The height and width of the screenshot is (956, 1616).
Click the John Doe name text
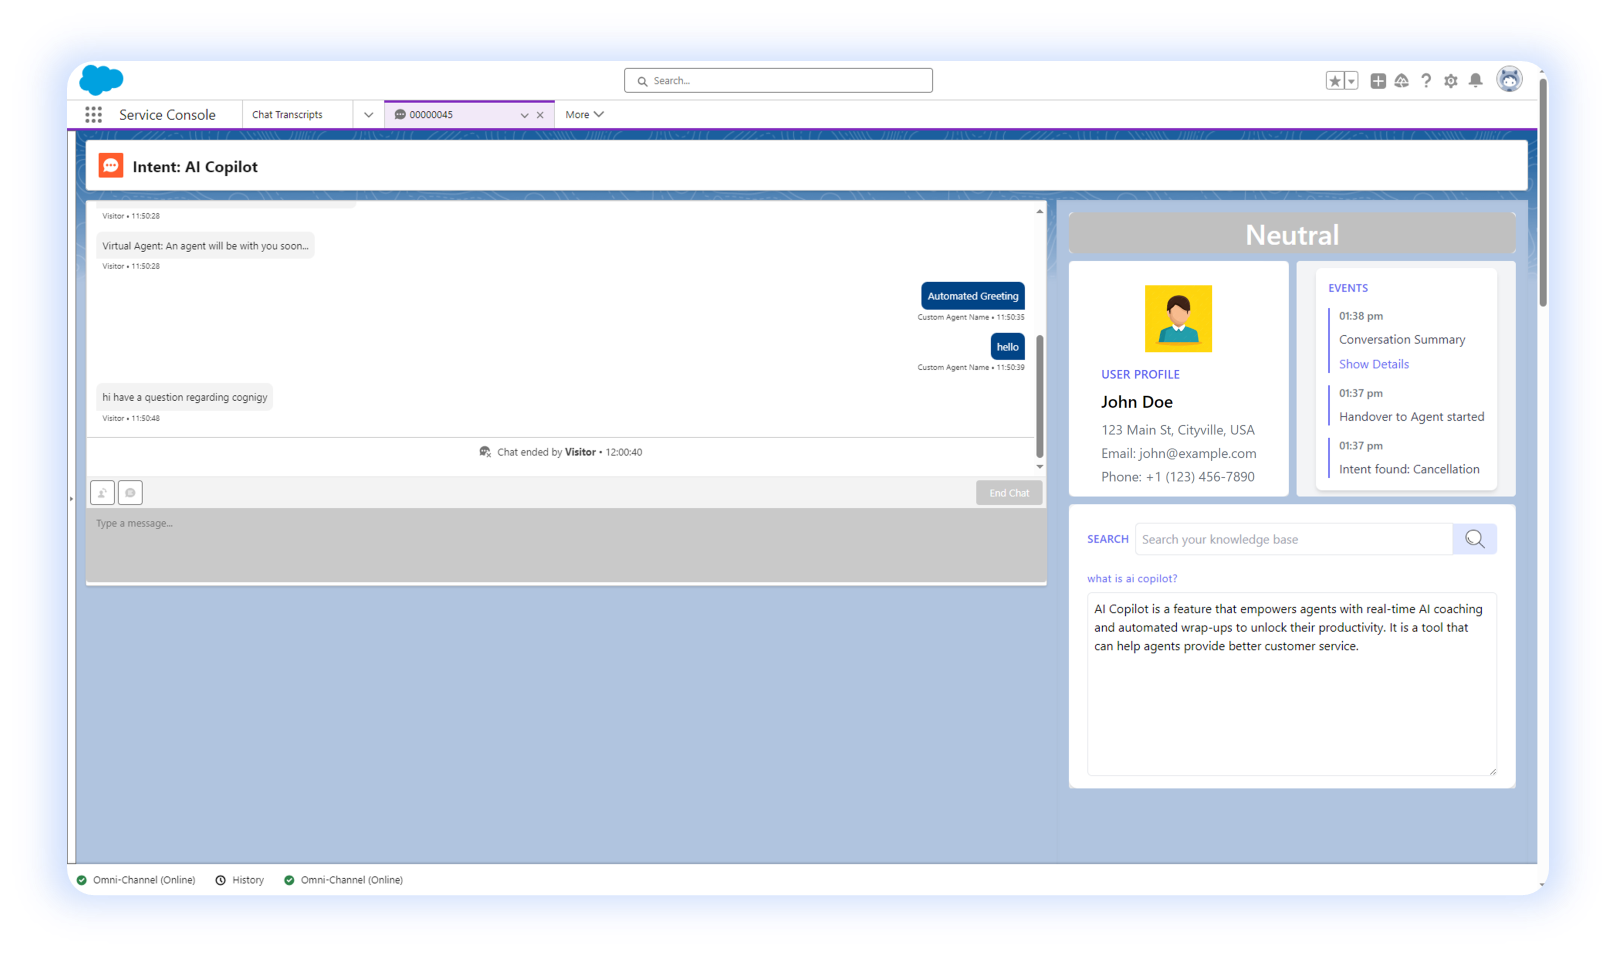1137,402
